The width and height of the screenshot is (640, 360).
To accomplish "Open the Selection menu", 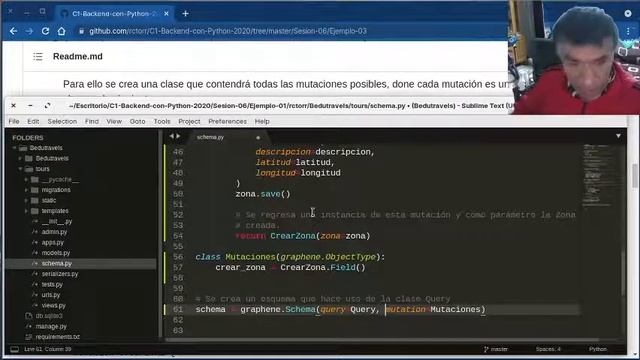I will 62,121.
